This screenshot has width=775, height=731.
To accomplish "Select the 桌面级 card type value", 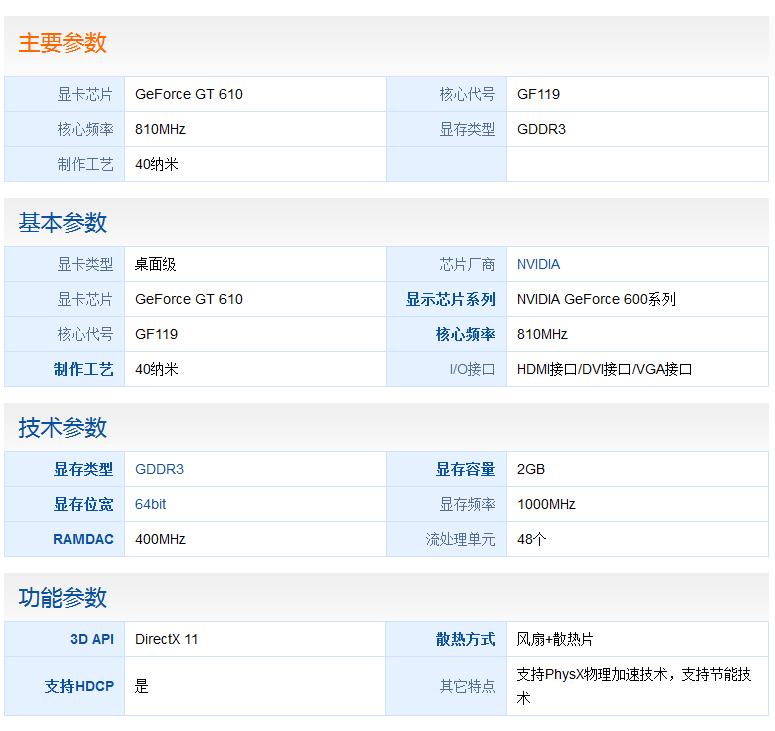I will 156,264.
